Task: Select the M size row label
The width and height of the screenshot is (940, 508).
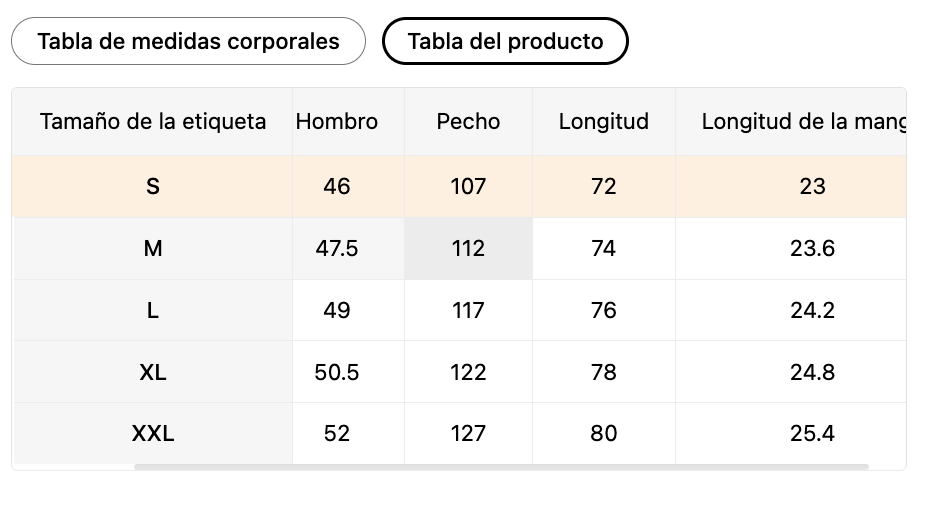Action: [153, 248]
